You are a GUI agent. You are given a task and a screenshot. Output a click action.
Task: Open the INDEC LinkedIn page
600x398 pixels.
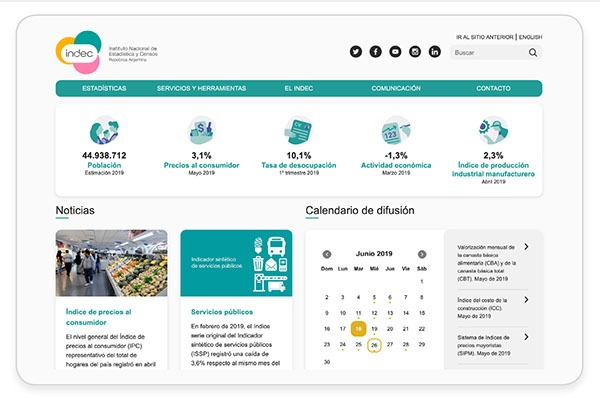click(x=435, y=51)
